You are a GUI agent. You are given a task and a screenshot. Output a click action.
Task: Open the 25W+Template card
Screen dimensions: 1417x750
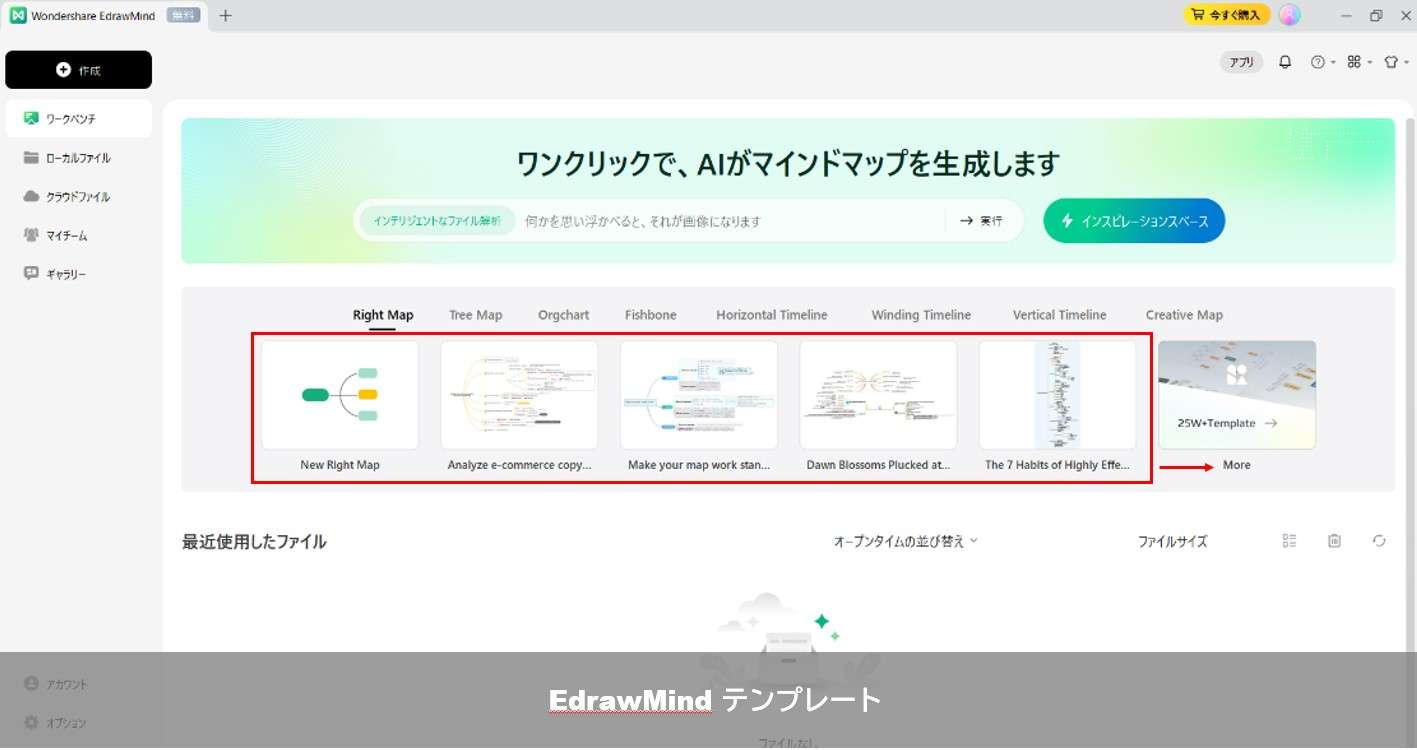1237,395
